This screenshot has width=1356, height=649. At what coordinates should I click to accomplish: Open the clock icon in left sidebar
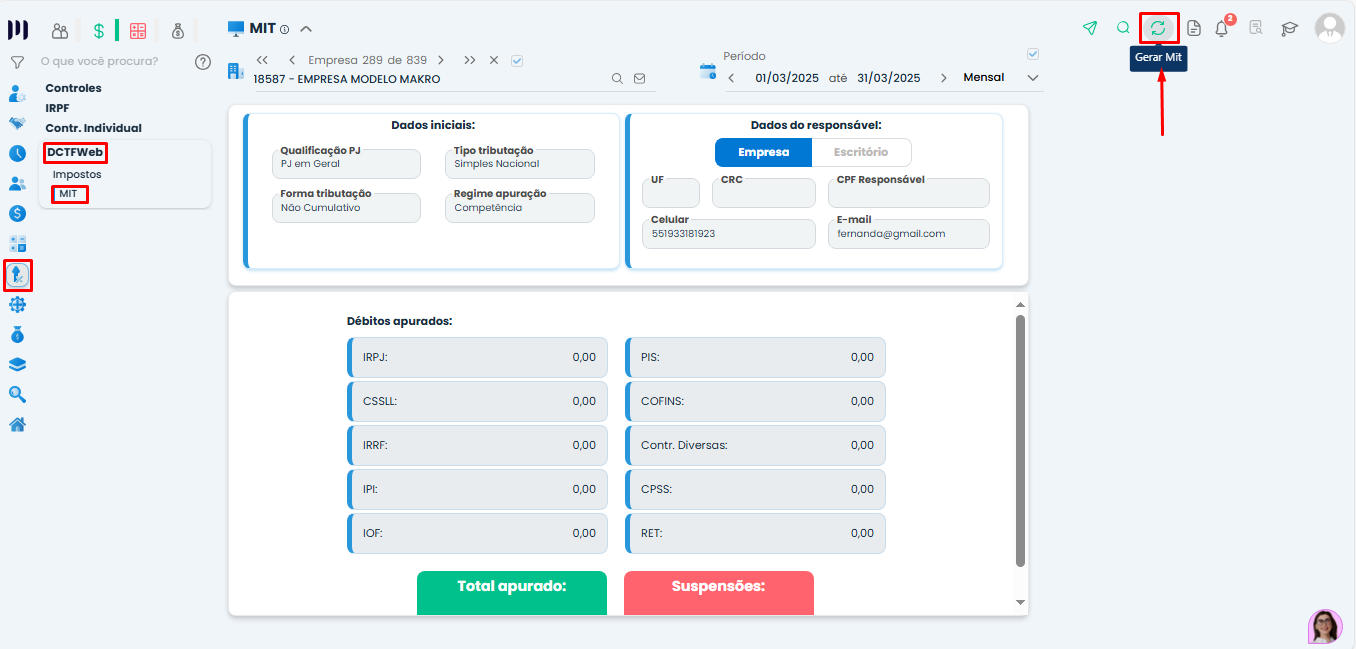click(17, 153)
